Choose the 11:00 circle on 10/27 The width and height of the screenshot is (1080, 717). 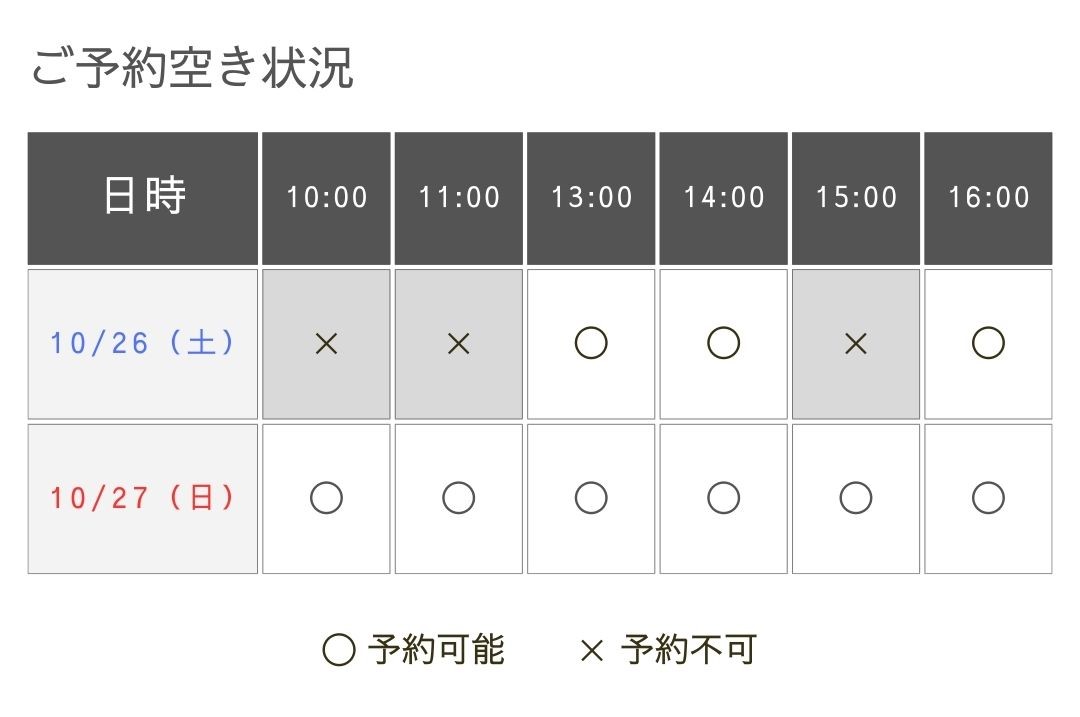[x=459, y=499]
